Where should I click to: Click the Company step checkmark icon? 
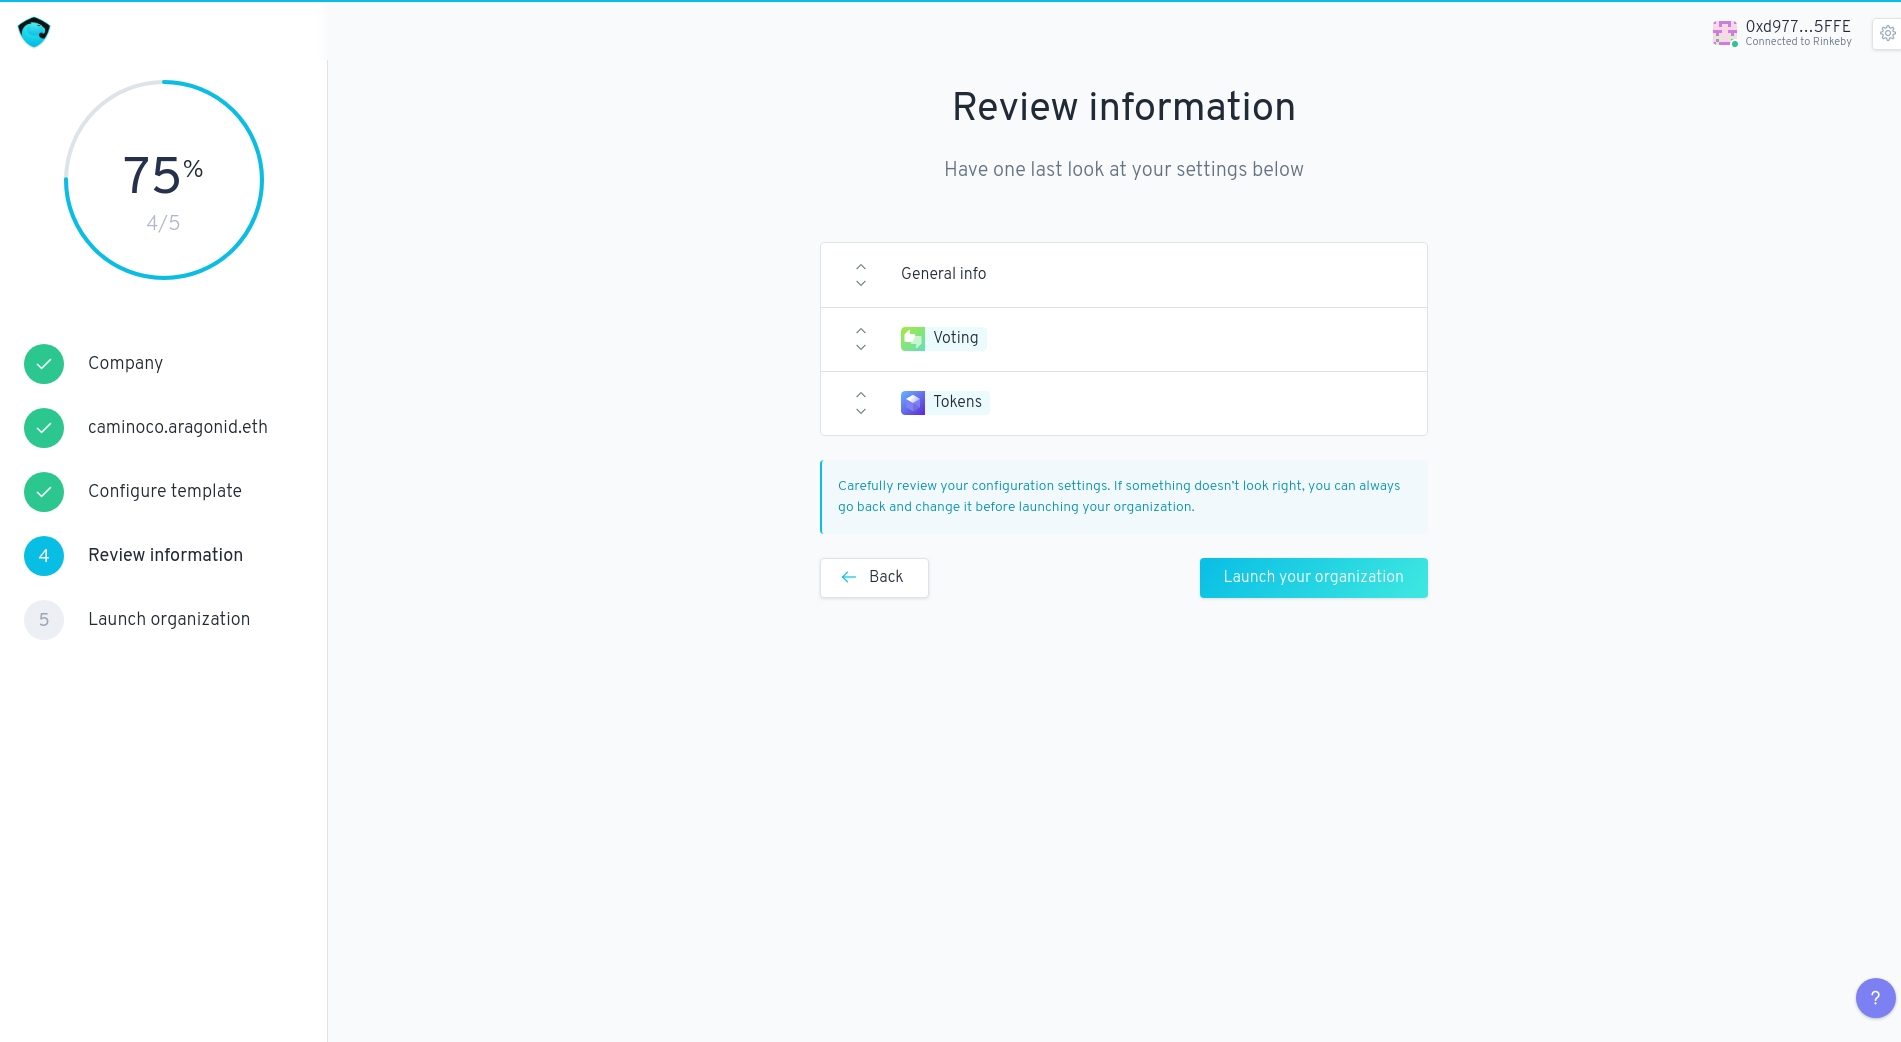(x=44, y=364)
